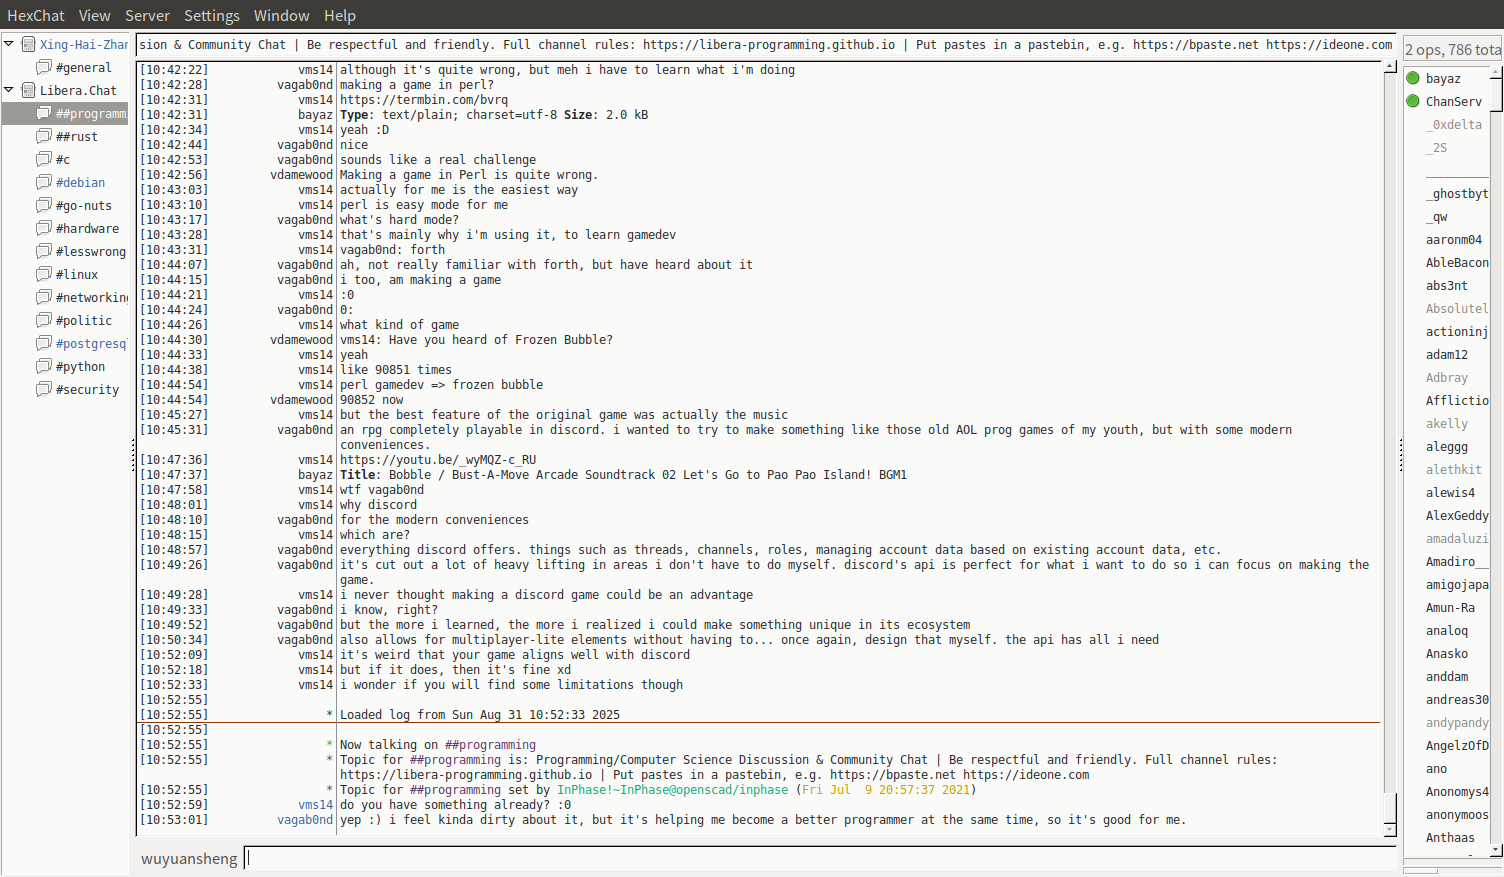Switch to the #general channel

pyautogui.click(x=83, y=67)
